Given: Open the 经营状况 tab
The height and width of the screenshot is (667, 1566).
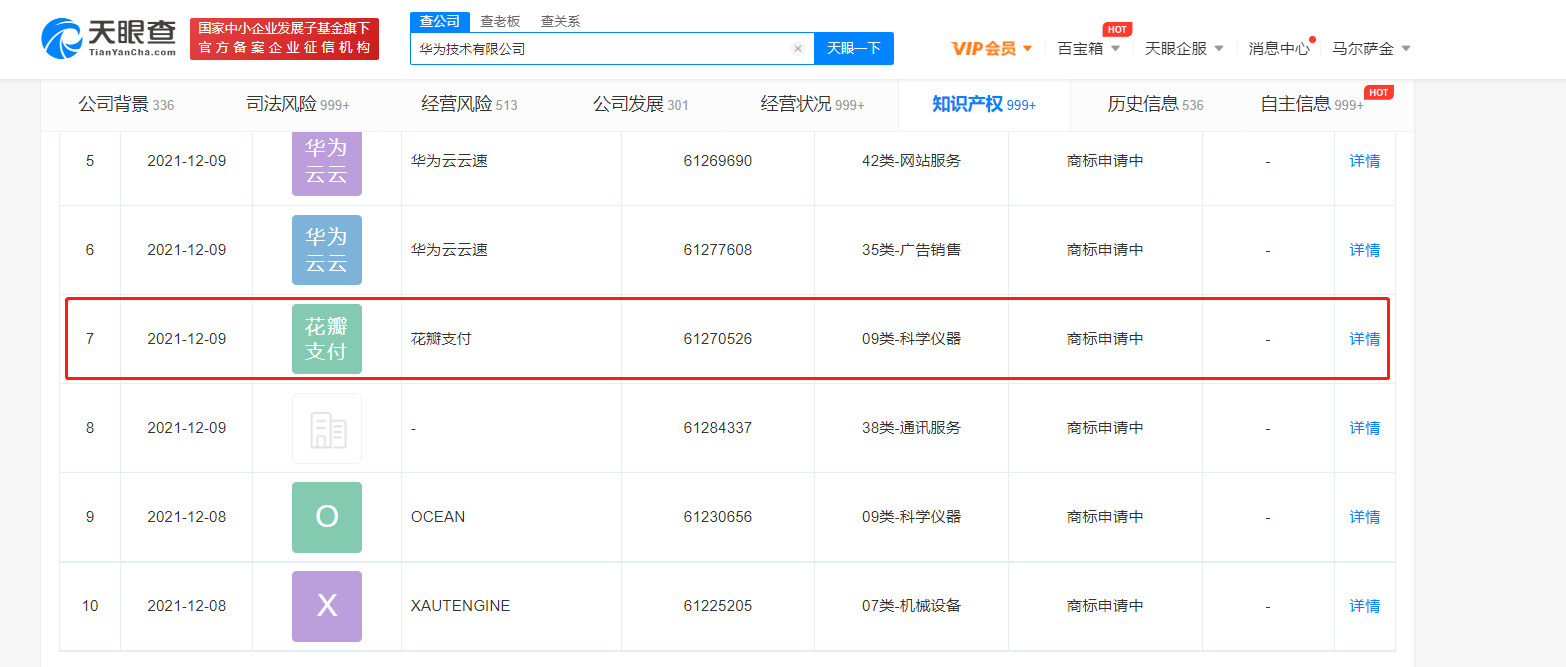Looking at the screenshot, I should (x=812, y=104).
